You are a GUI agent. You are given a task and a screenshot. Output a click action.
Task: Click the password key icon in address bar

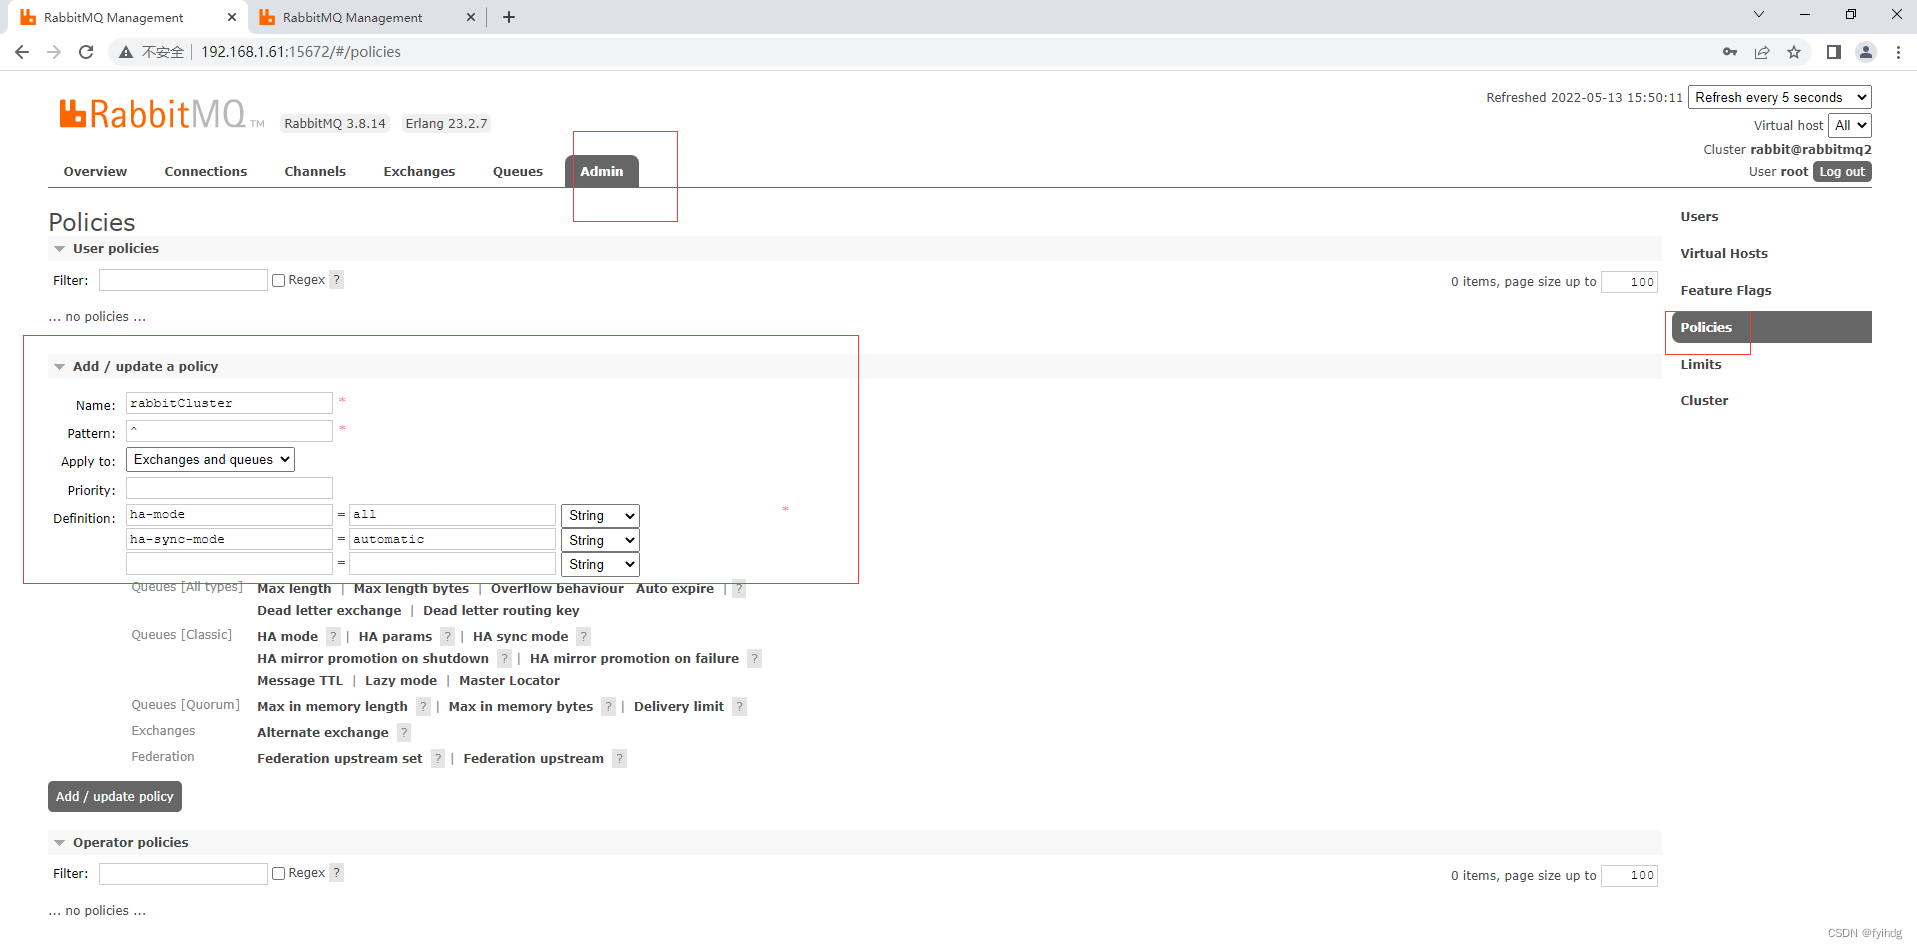[x=1730, y=52]
